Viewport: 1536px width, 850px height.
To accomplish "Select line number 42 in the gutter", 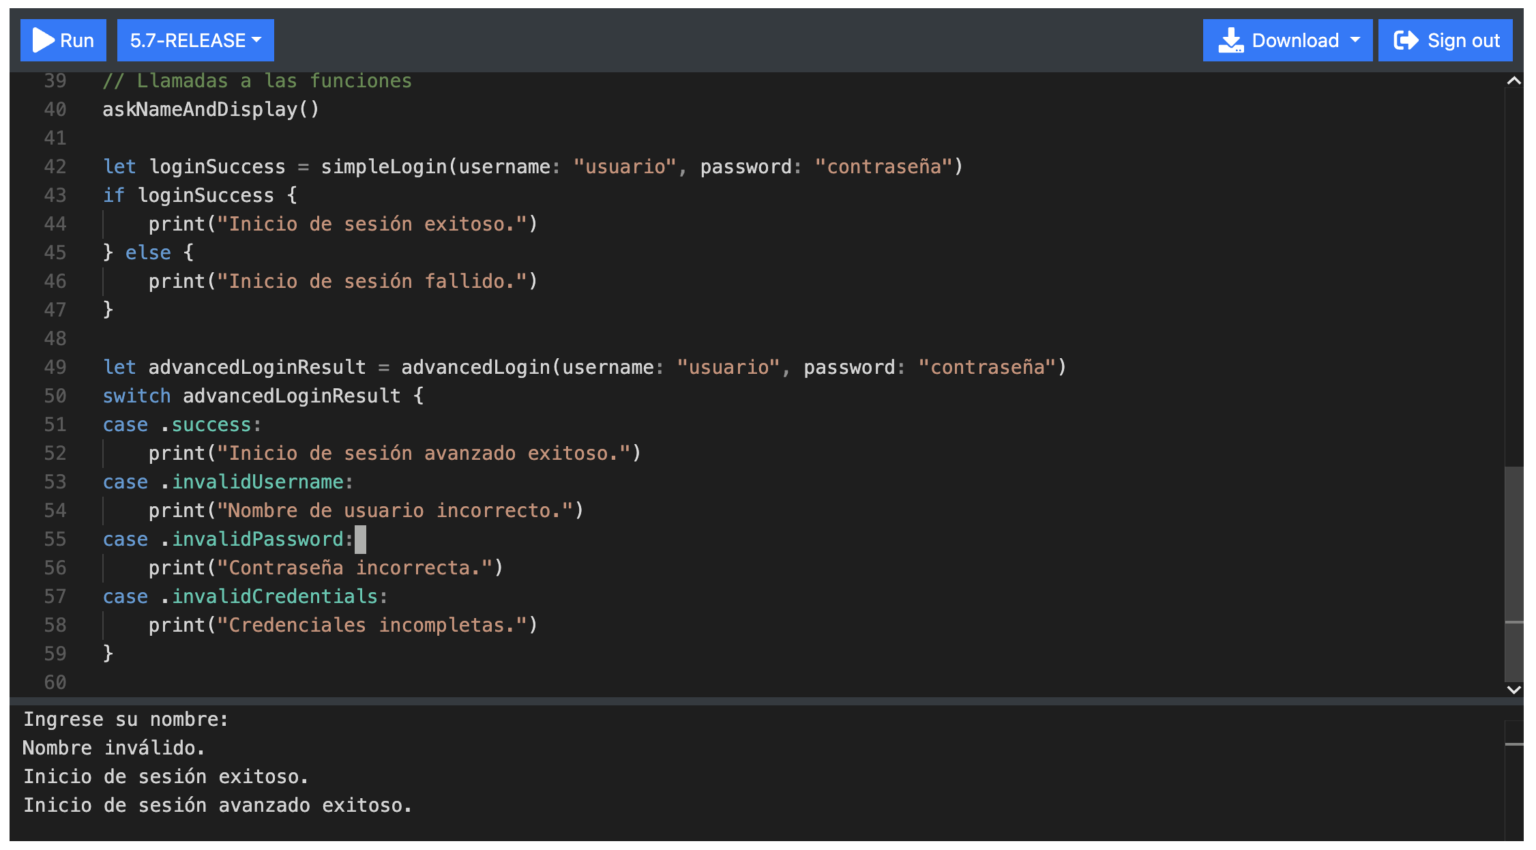I will 55,166.
